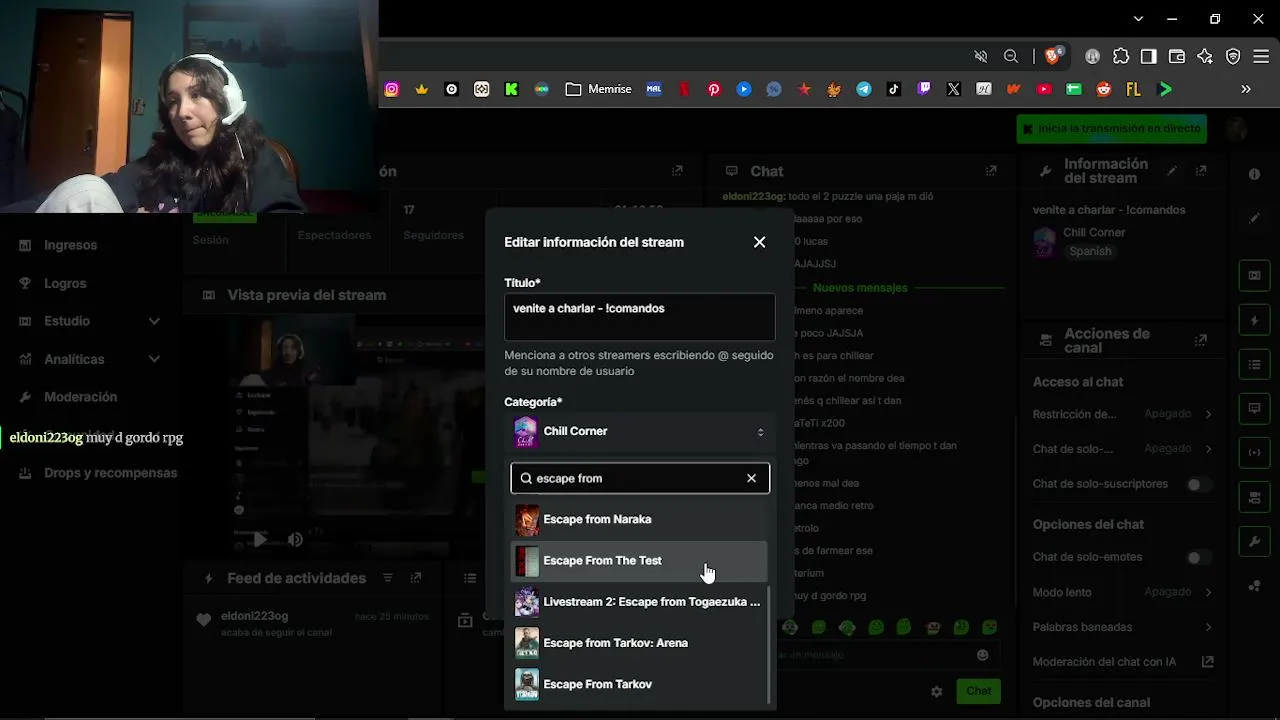This screenshot has width=1280, height=720.
Task: Open the Kick bookmark icon
Action: click(512, 89)
